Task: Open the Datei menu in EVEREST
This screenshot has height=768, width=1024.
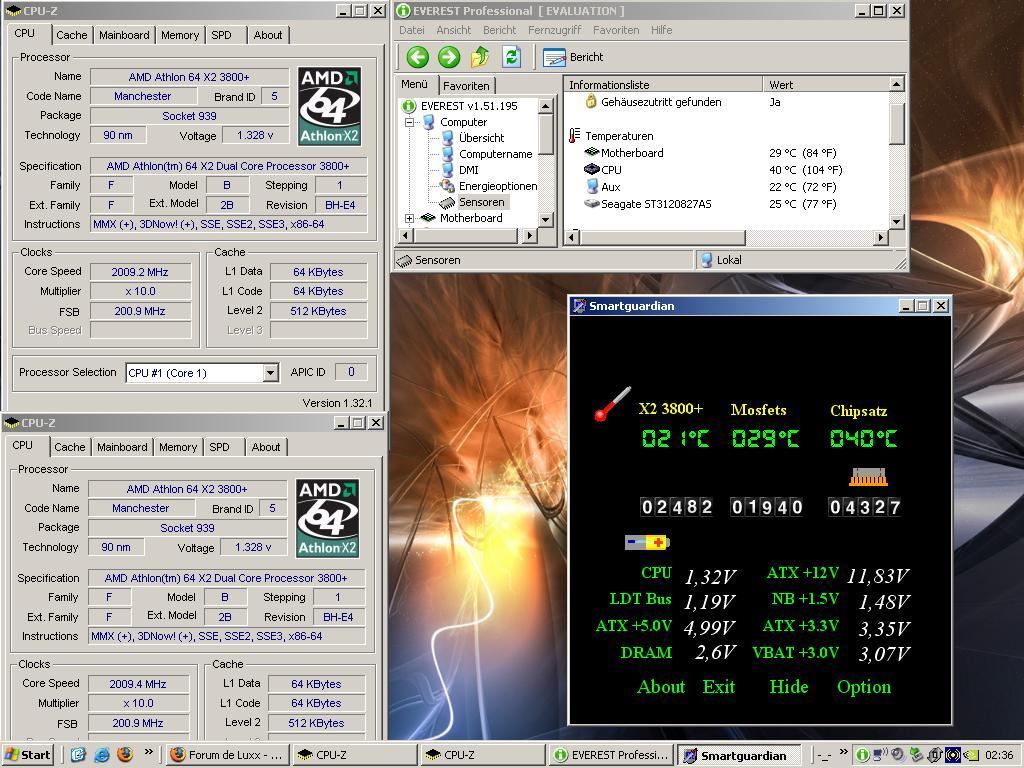Action: coord(411,30)
